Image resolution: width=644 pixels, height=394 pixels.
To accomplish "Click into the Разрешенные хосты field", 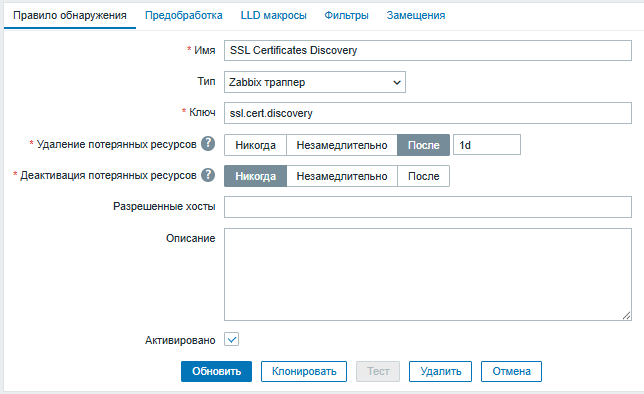I will click(428, 207).
